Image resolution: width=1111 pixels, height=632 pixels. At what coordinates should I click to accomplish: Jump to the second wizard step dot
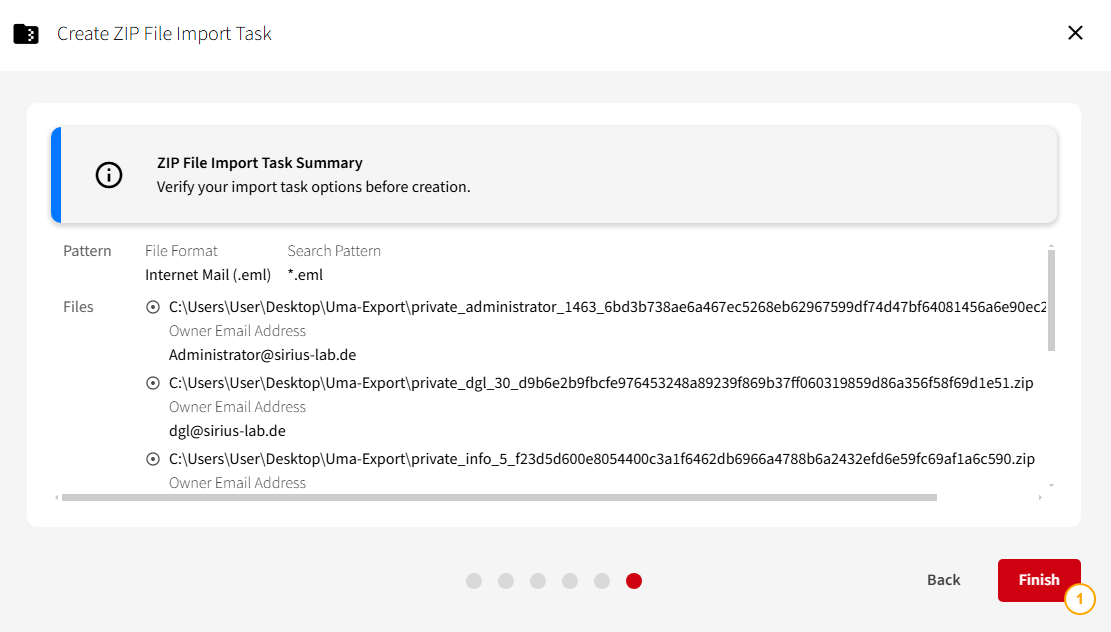click(506, 581)
